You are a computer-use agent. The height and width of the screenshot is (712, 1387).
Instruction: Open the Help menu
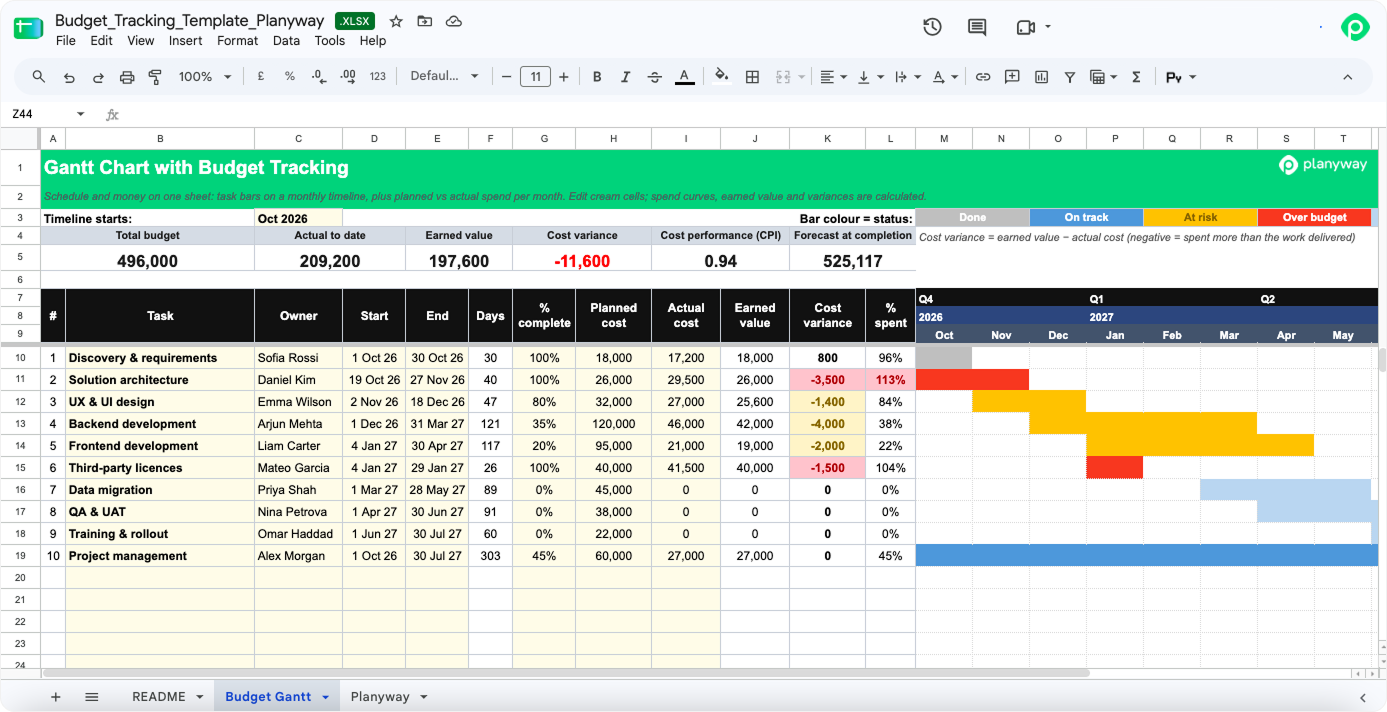point(373,41)
